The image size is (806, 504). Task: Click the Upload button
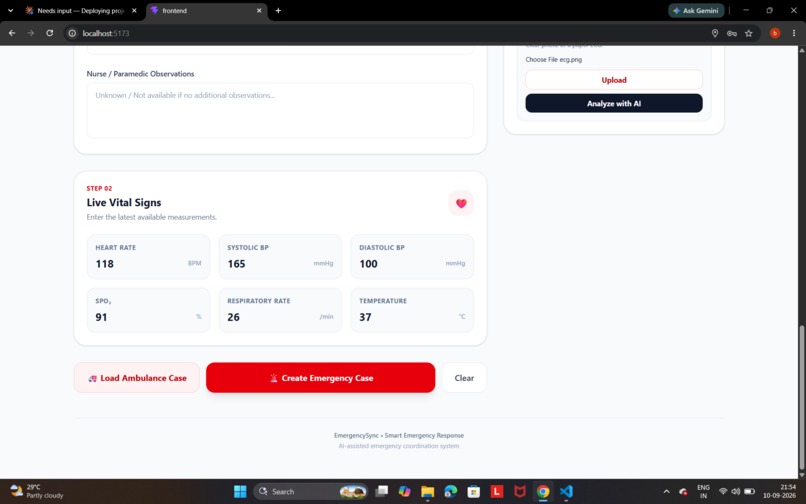click(x=614, y=80)
